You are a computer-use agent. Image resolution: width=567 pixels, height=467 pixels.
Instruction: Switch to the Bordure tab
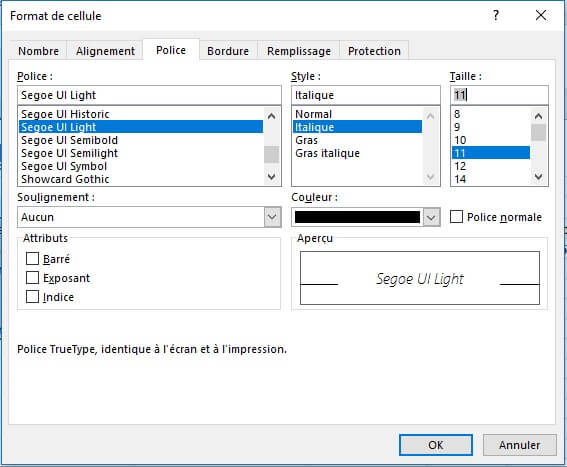click(x=228, y=51)
